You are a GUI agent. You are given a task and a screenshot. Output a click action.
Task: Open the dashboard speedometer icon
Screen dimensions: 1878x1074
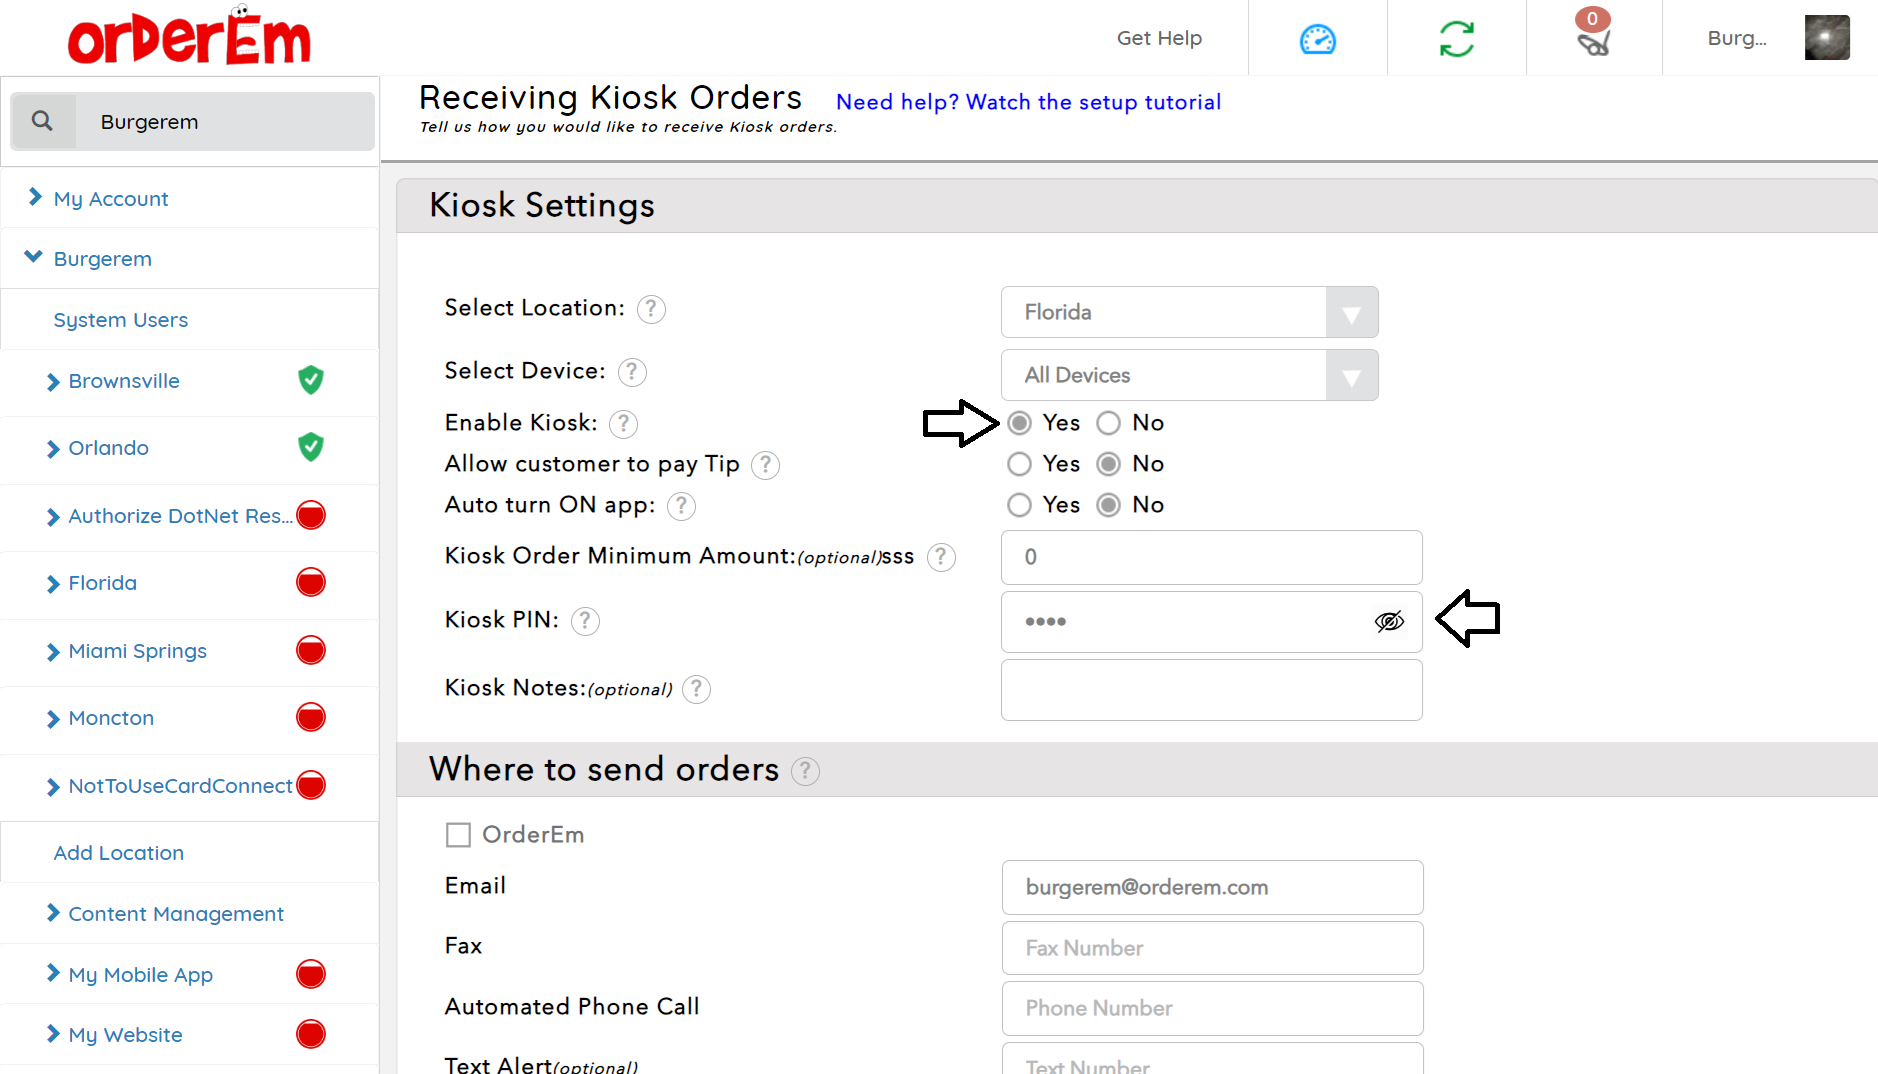pos(1317,39)
